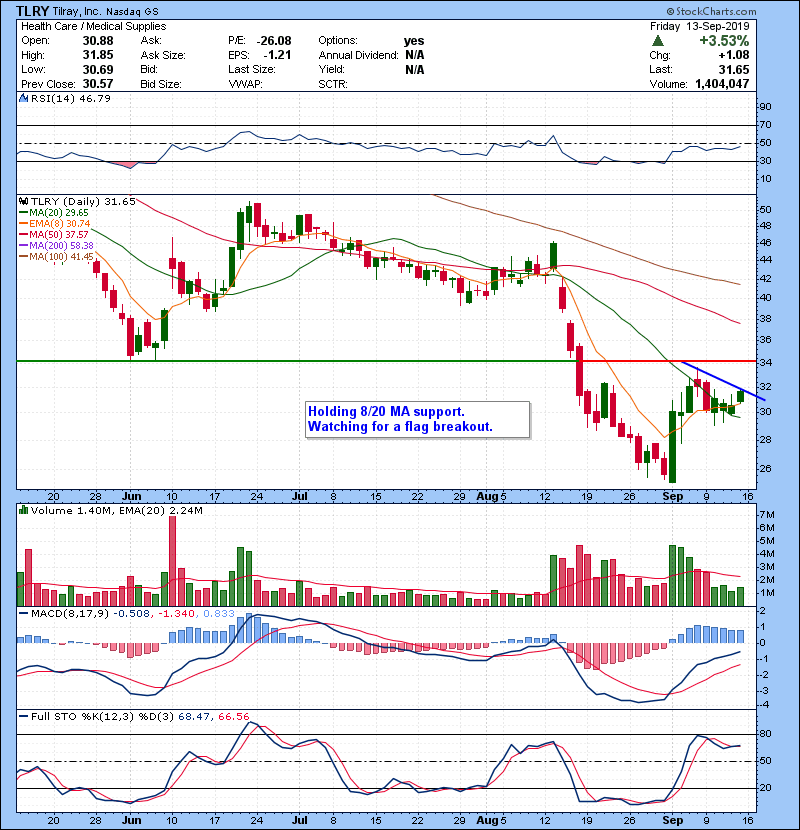800x830 pixels.
Task: Click the MA(100) 41.45 legend entry
Action: click(x=56, y=257)
